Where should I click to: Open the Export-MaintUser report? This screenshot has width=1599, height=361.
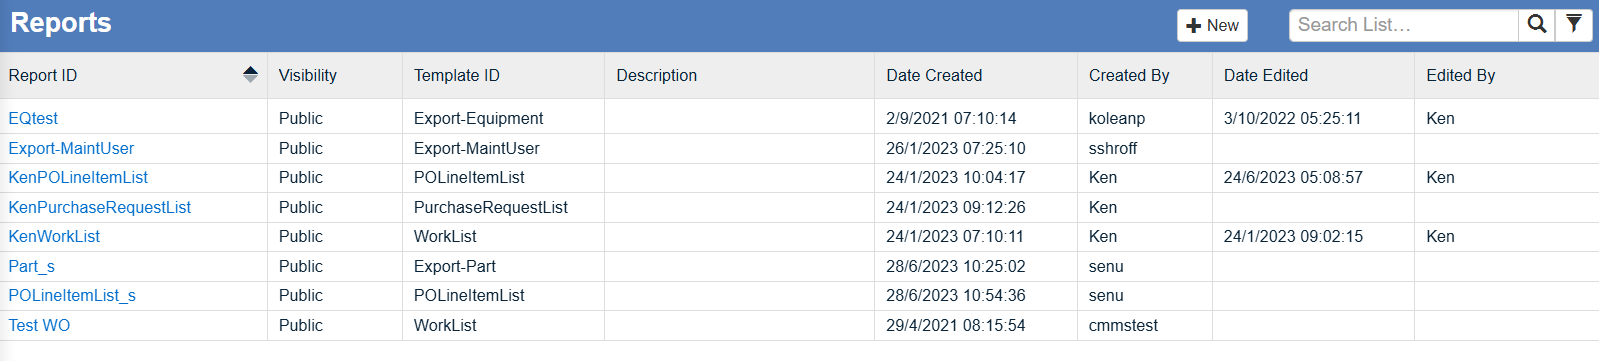point(71,148)
